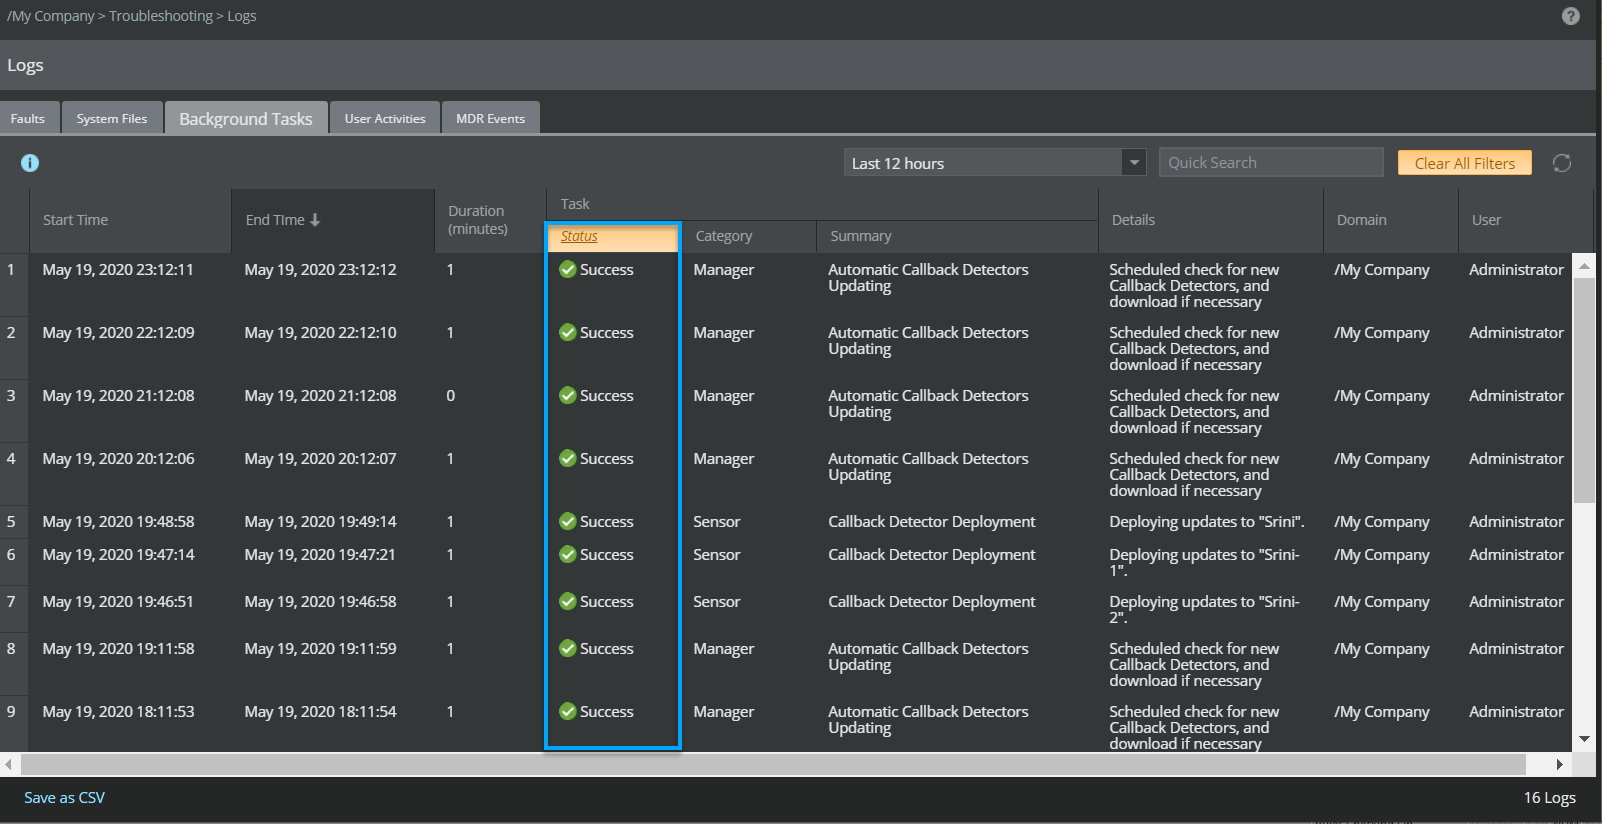Click 'Deploying updates to "Srini".' details
This screenshot has width=1602, height=824.
click(1207, 521)
